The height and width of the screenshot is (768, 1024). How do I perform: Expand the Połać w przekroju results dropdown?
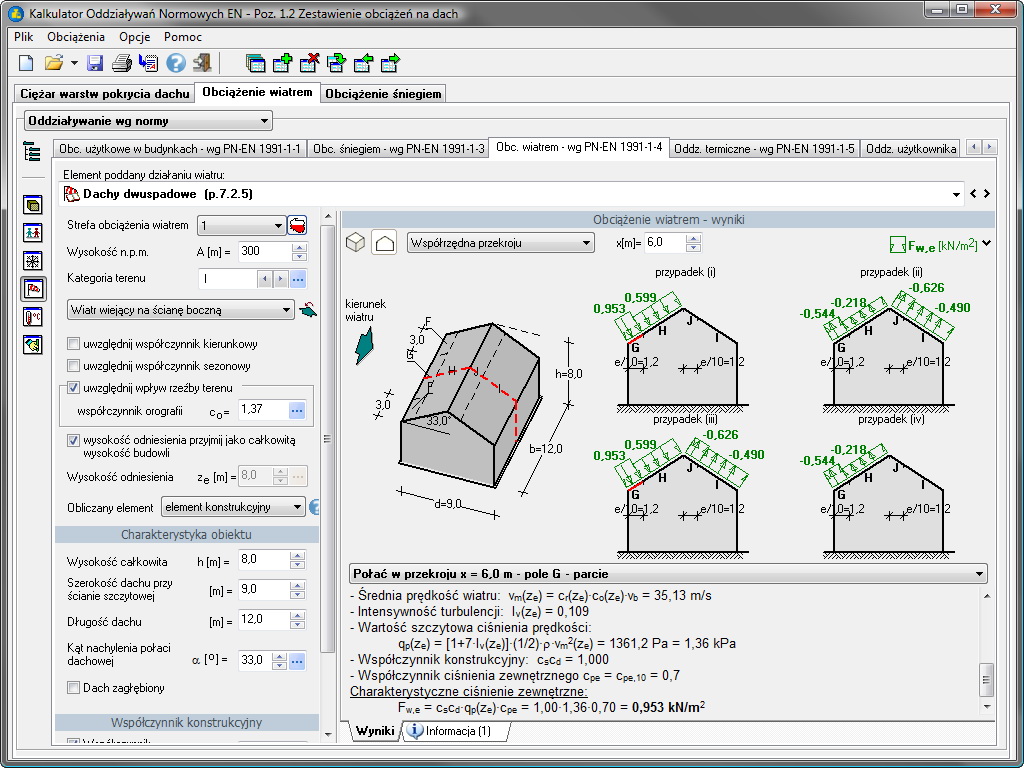tap(668, 574)
